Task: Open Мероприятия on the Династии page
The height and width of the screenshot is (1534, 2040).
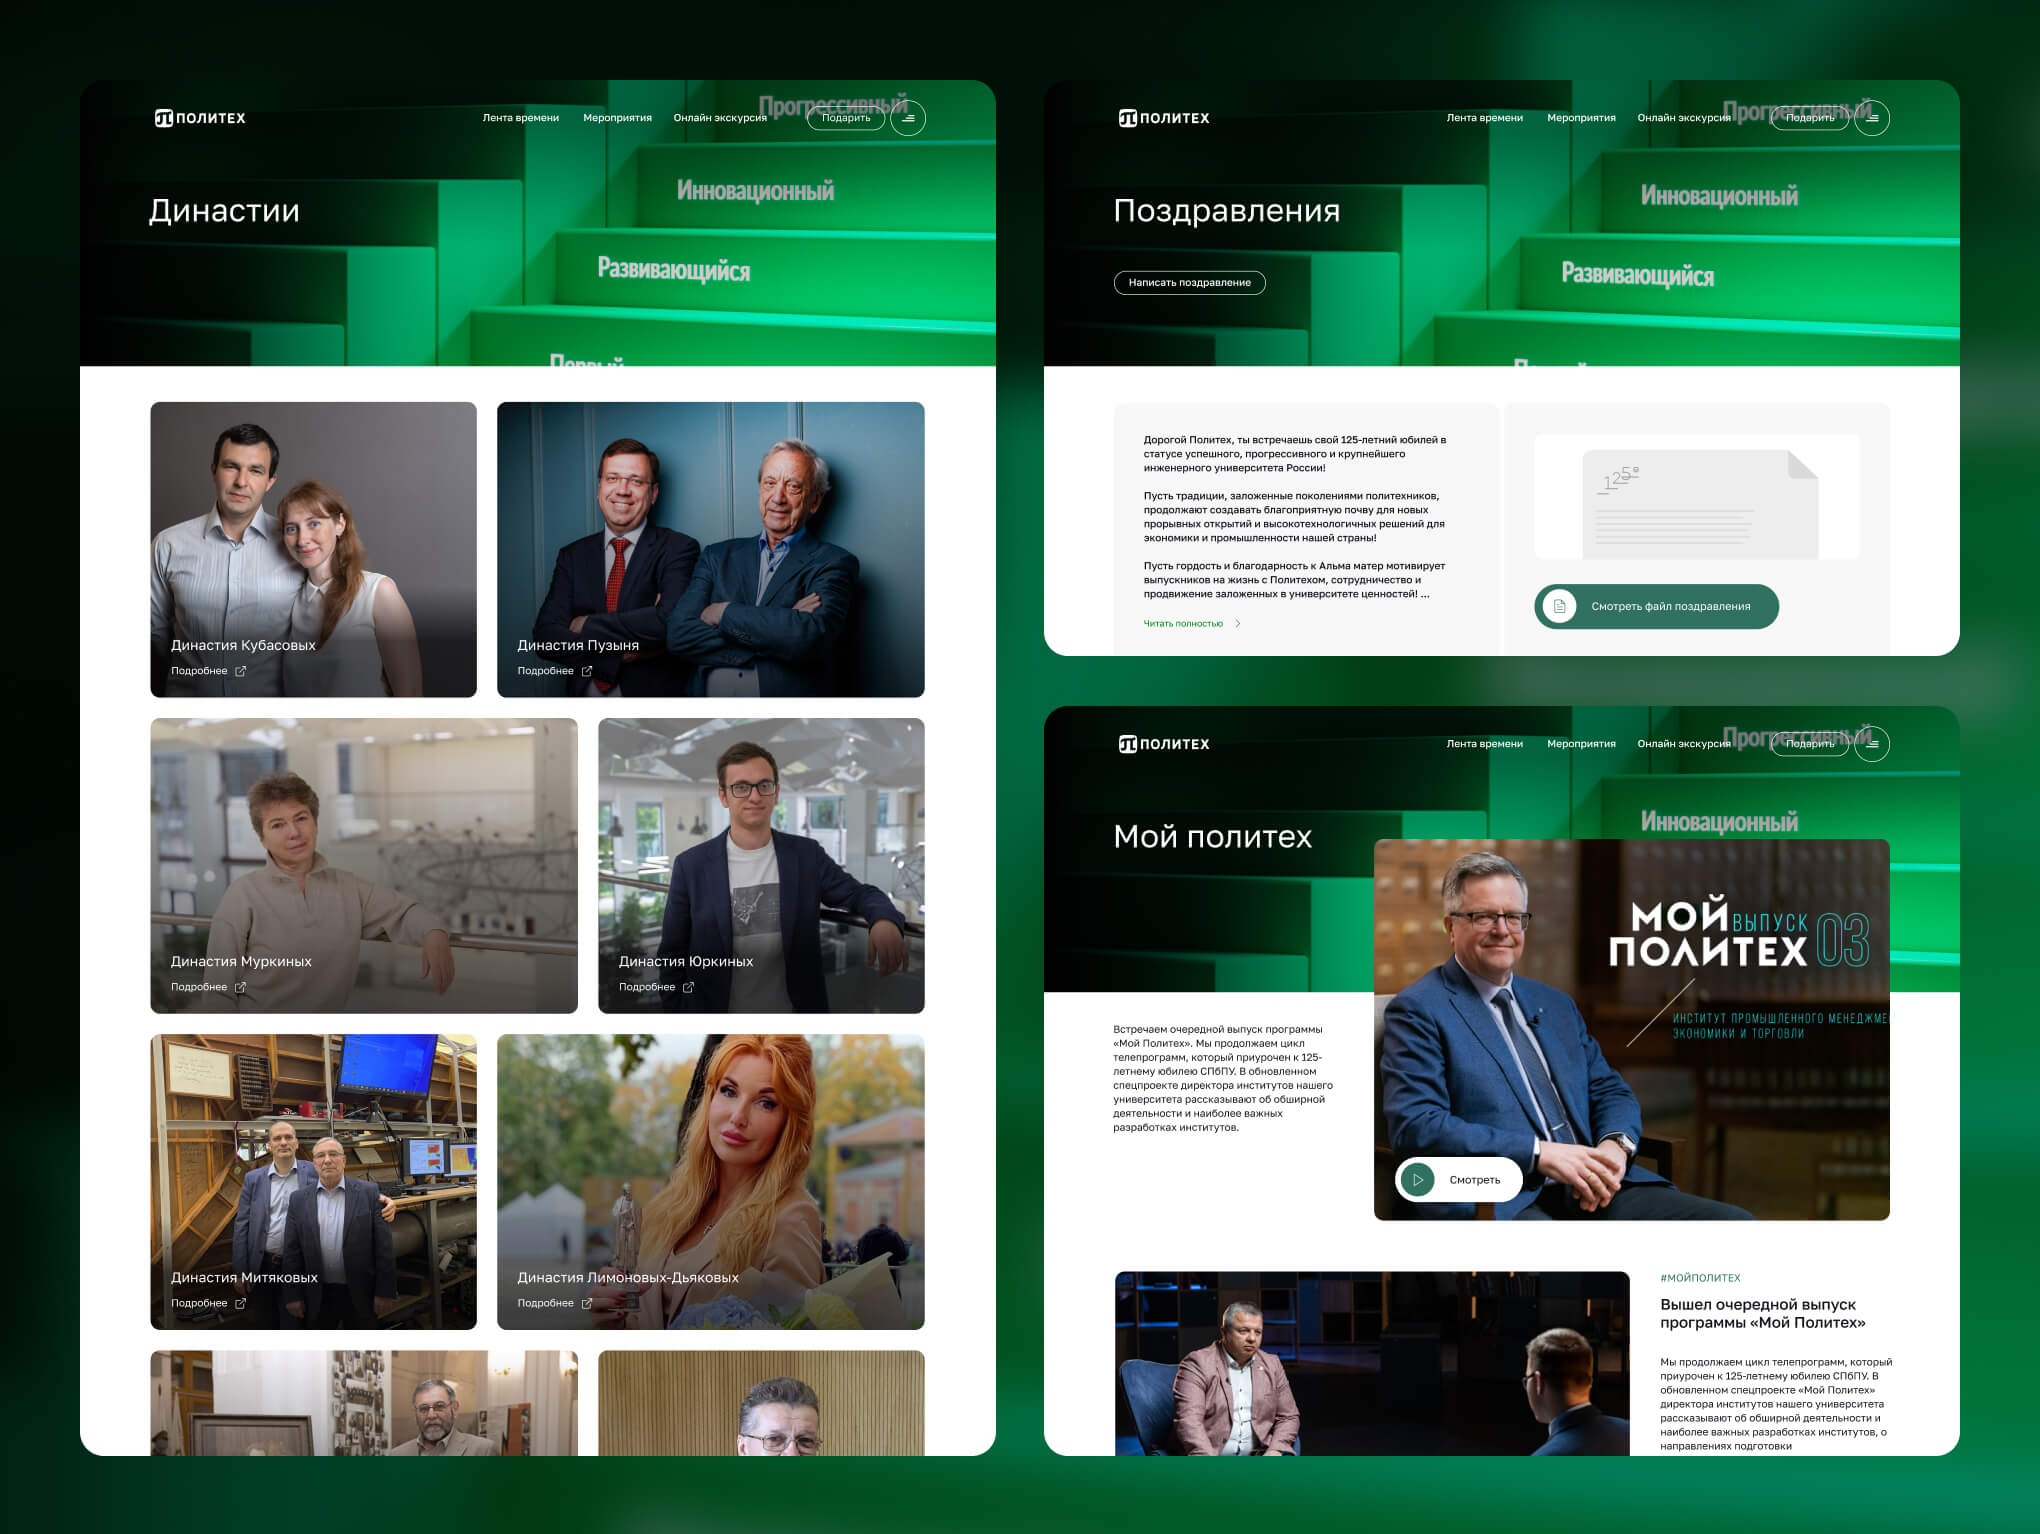Action: pyautogui.click(x=617, y=118)
